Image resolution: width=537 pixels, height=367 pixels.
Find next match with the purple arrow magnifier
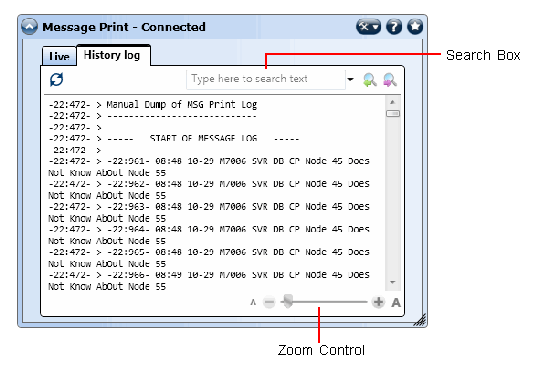click(x=390, y=80)
